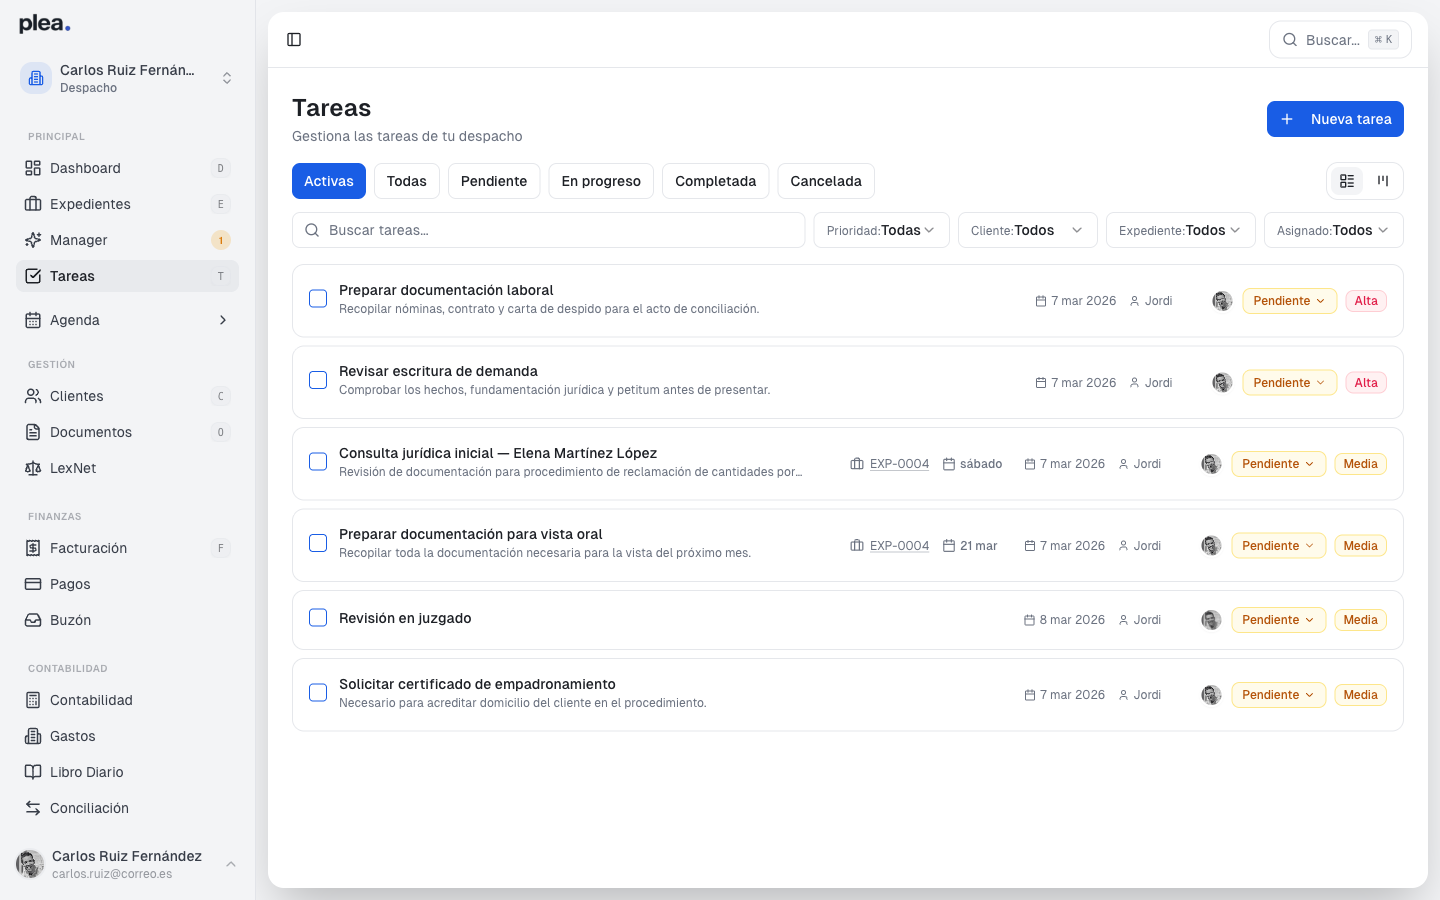Expand the Cliente filter set to Todos
The height and width of the screenshot is (900, 1440).
coord(1027,230)
